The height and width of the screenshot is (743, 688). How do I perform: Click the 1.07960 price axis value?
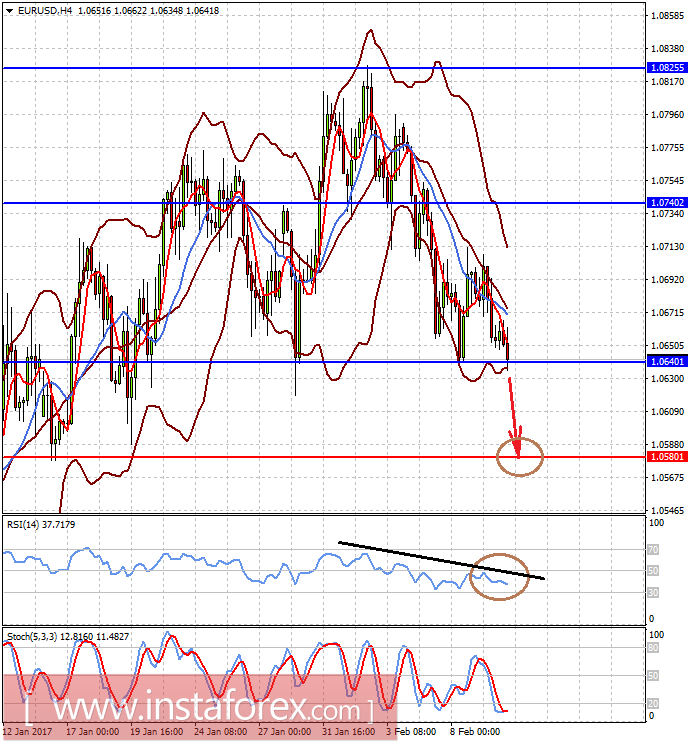pos(668,115)
